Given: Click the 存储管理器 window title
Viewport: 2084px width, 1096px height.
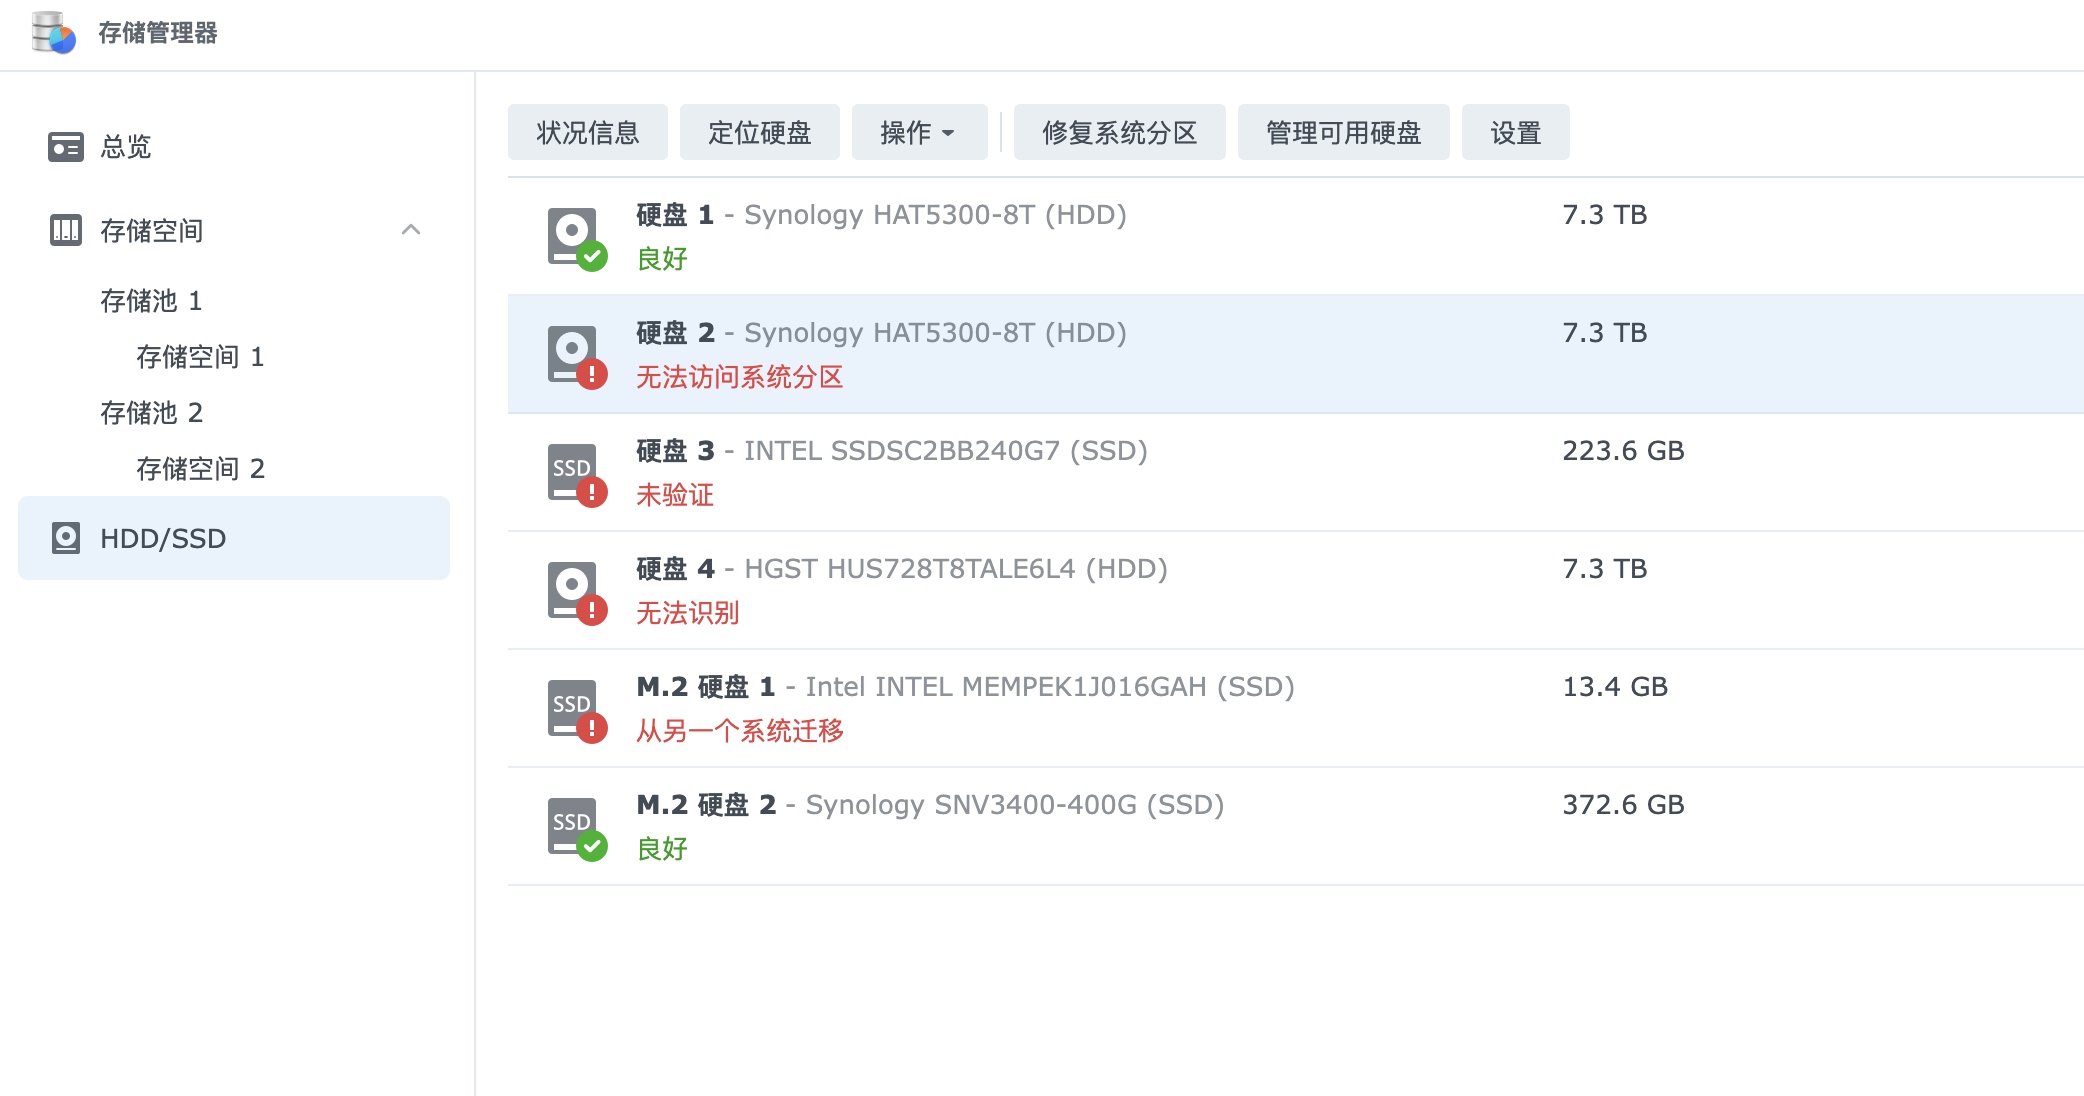Looking at the screenshot, I should [x=158, y=33].
